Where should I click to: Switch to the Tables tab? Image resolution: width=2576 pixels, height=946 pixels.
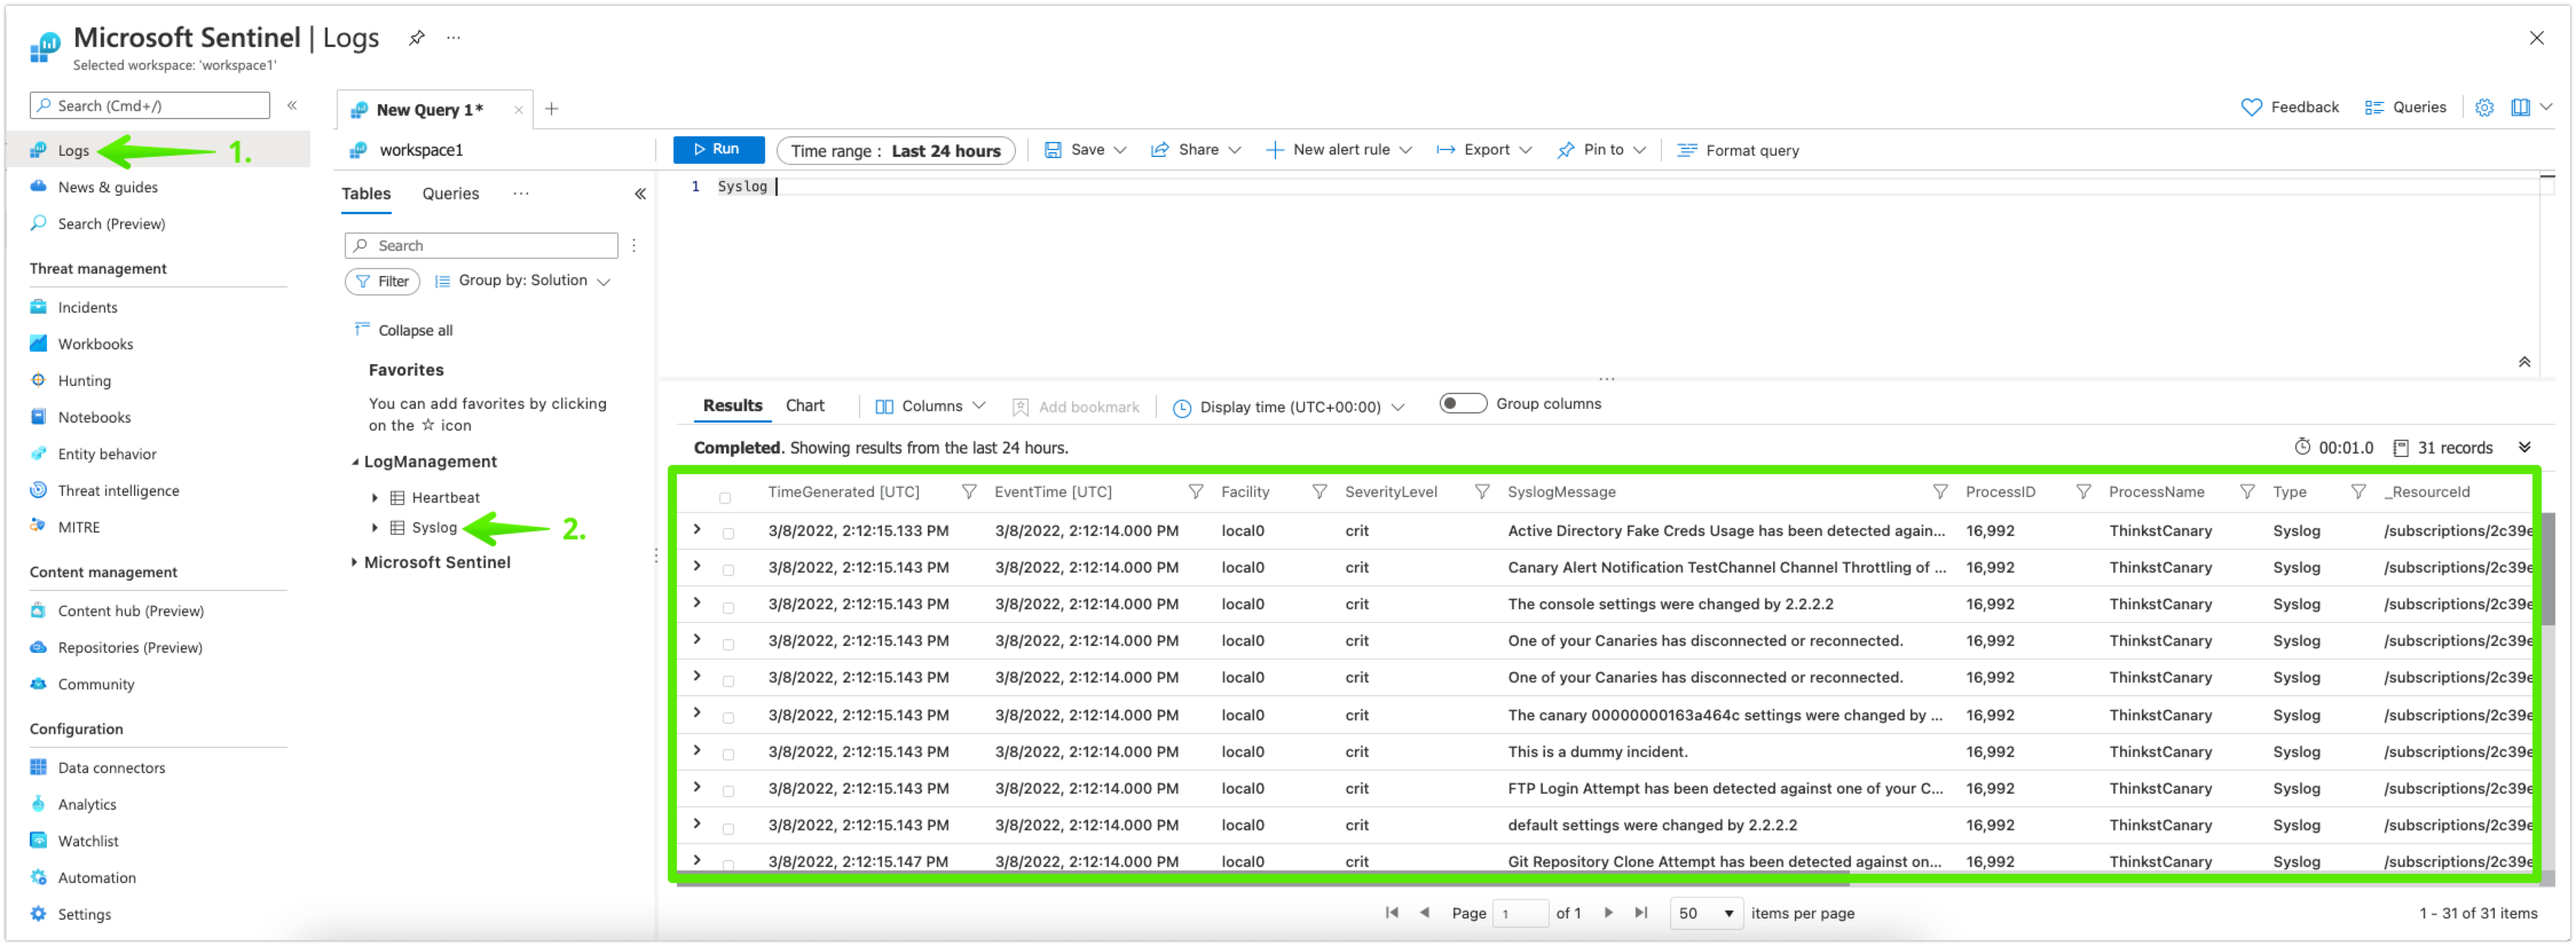366,194
